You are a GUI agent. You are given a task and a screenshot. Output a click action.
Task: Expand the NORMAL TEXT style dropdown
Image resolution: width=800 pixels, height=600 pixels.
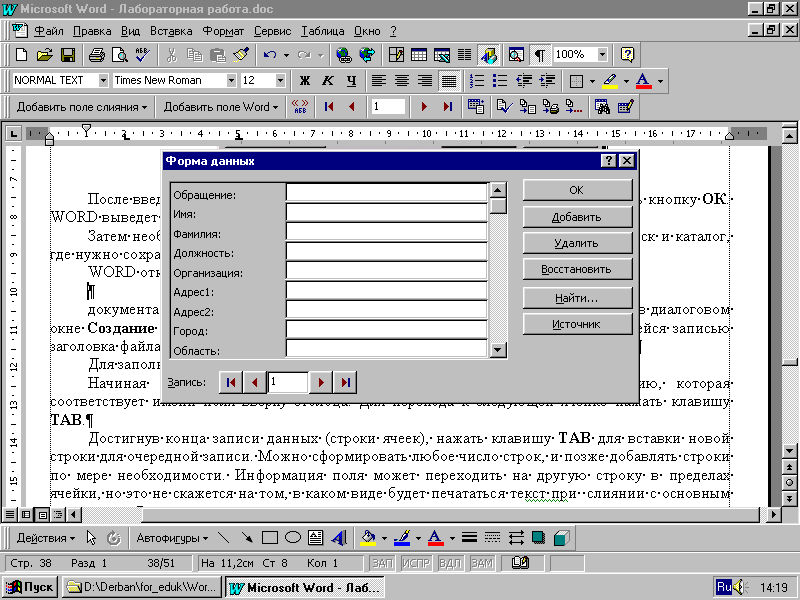(x=103, y=81)
